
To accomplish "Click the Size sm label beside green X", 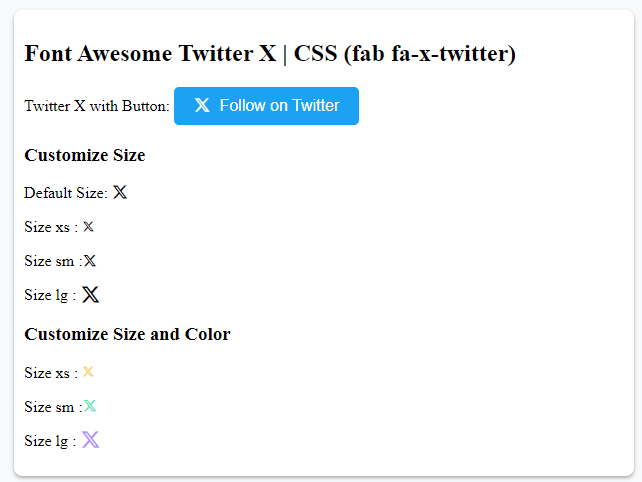I will coord(52,407).
